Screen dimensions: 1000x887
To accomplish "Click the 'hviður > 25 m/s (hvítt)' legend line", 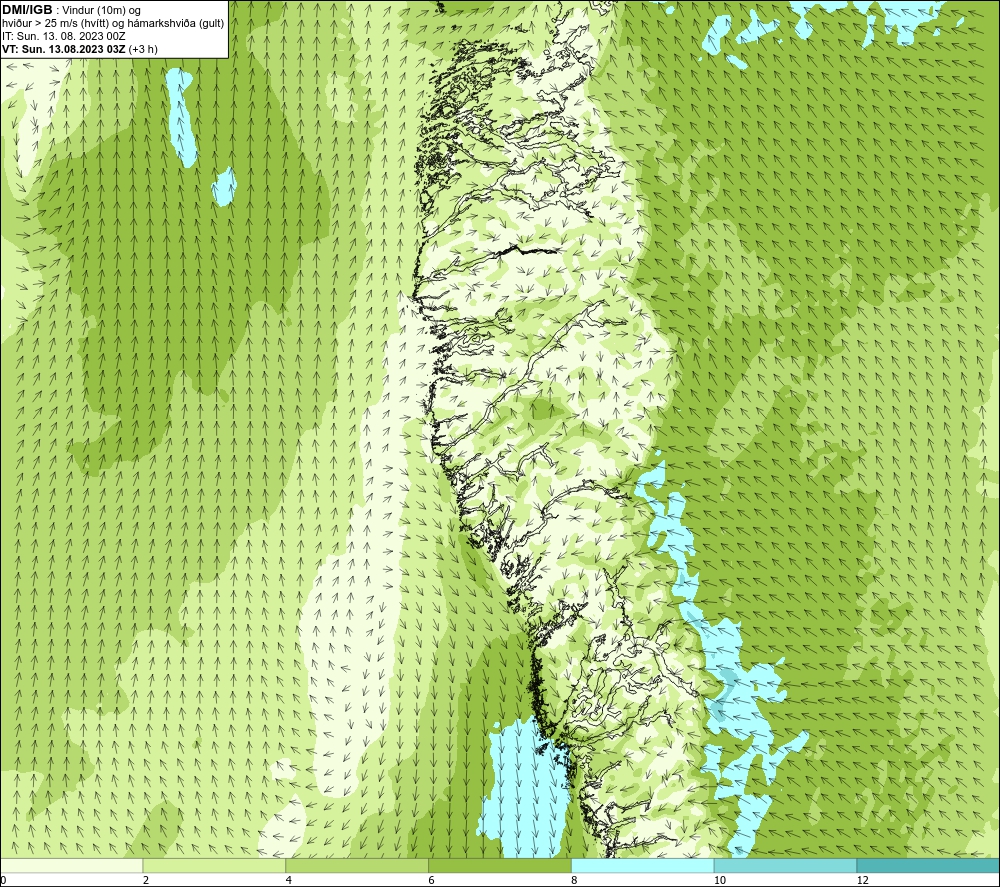I will 114,24.
